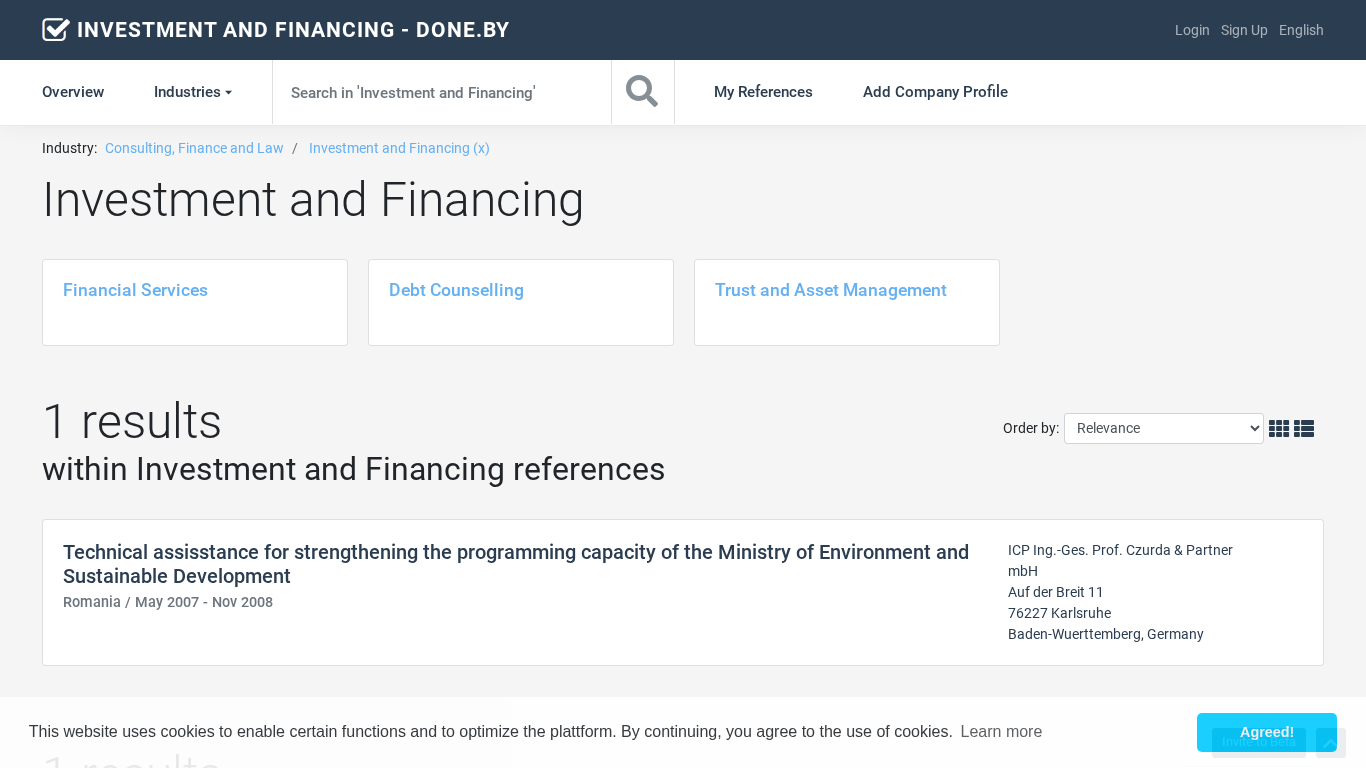Image resolution: width=1366 pixels, height=768 pixels.
Task: Click the Sign Up link
Action: 1244,30
